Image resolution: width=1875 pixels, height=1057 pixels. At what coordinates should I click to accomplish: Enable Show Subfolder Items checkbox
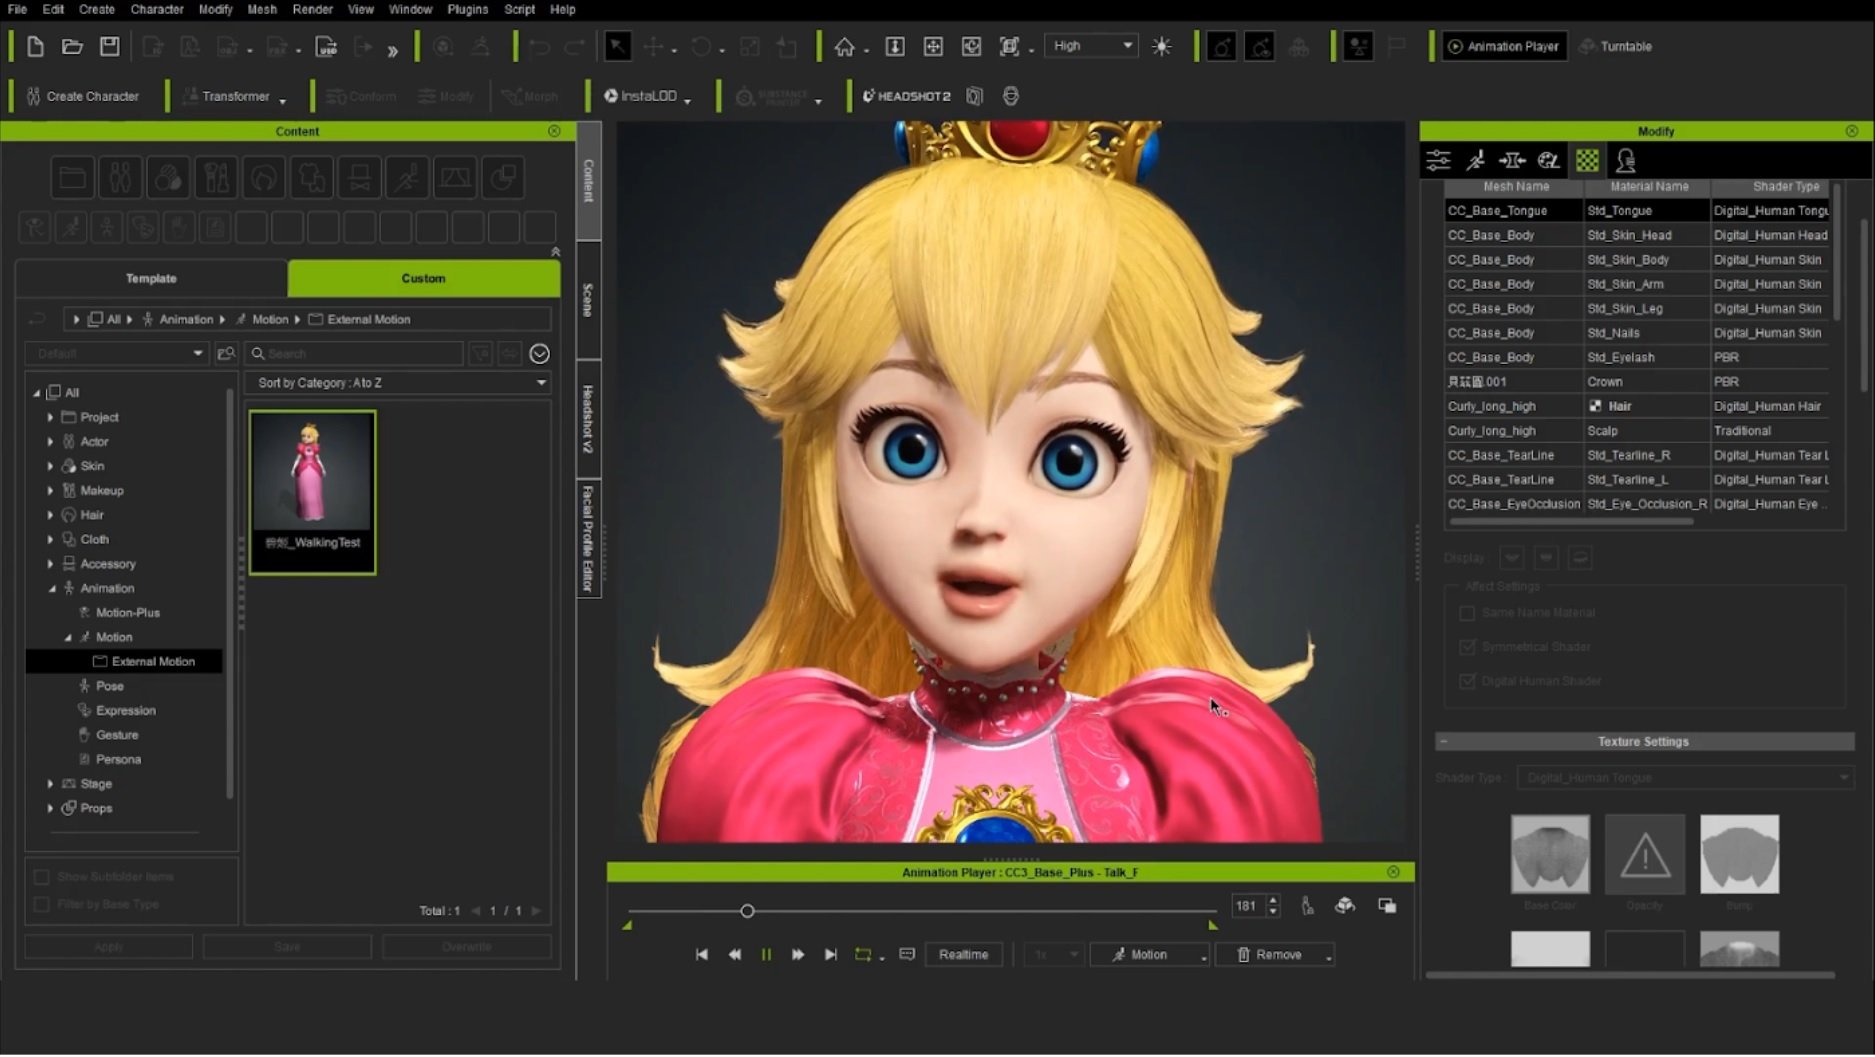point(41,876)
